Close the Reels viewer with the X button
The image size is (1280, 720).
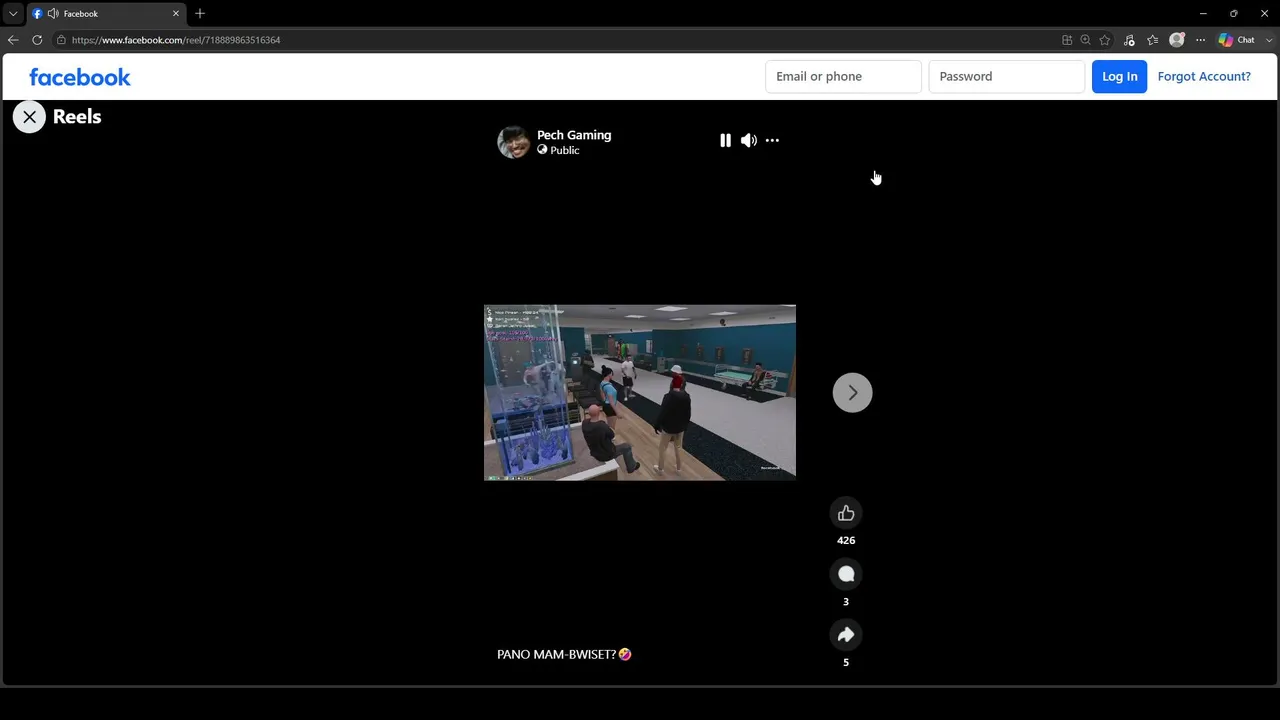pyautogui.click(x=29, y=117)
